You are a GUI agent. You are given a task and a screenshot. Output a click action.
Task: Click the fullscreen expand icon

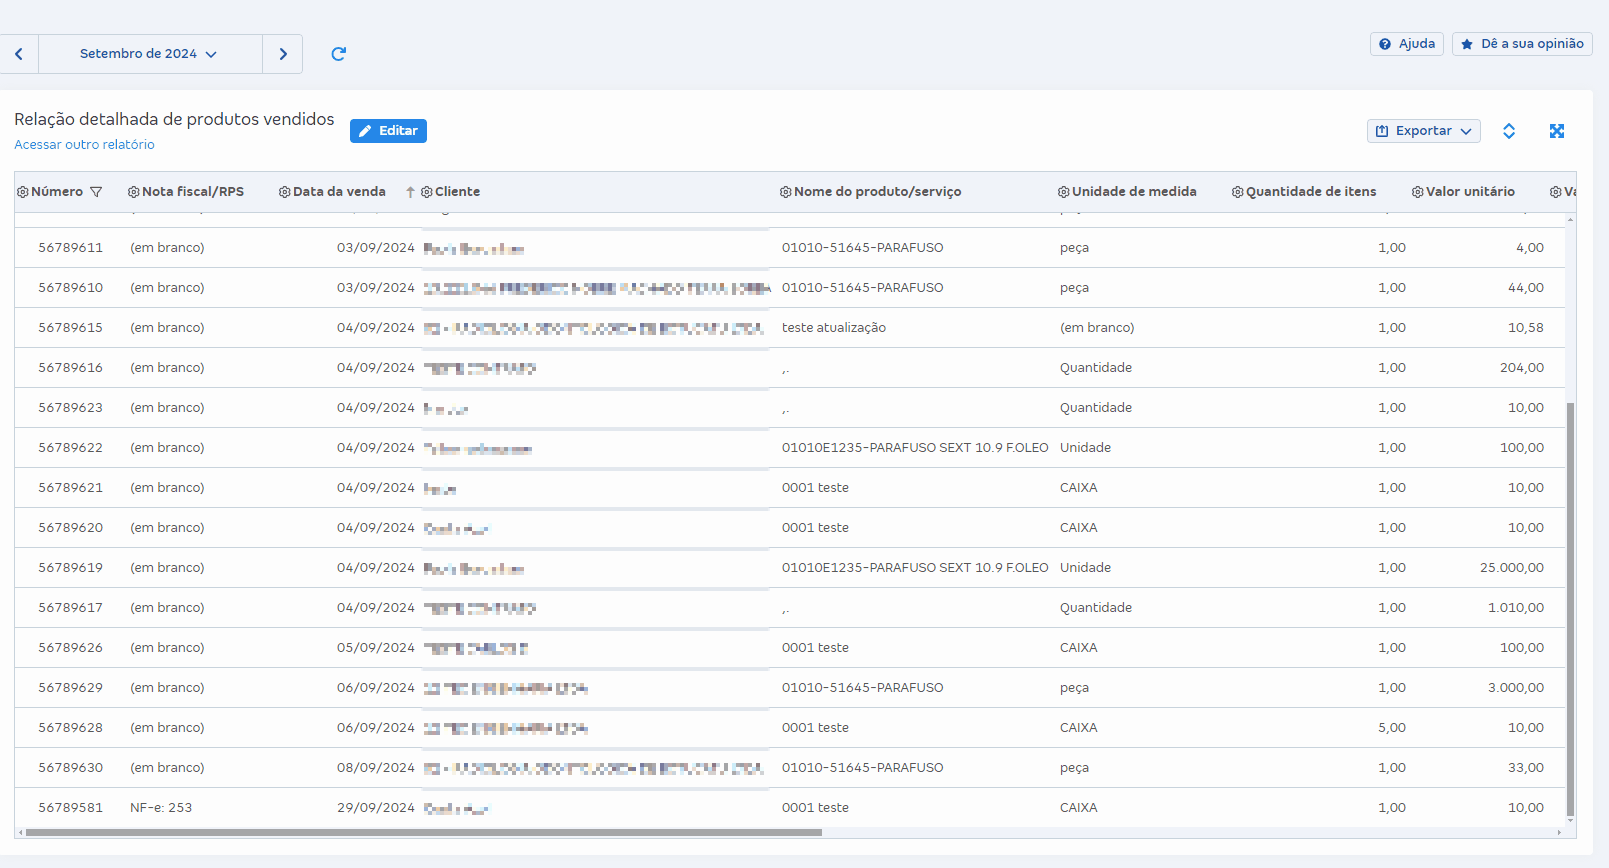pos(1556,131)
